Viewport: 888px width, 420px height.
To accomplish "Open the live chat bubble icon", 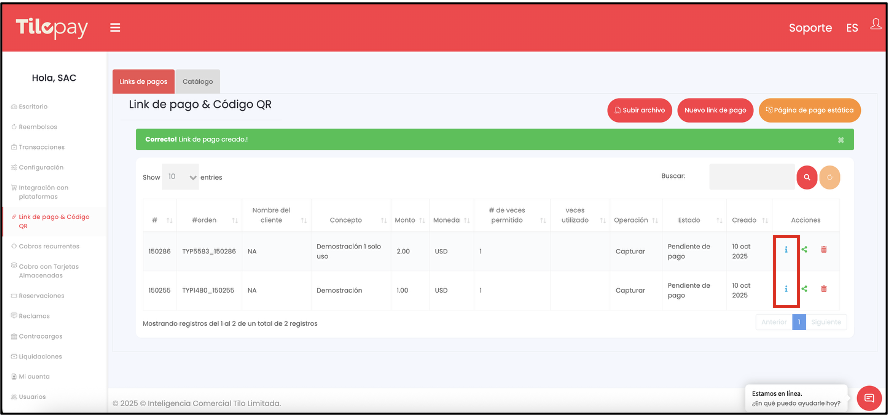I will pos(868,398).
